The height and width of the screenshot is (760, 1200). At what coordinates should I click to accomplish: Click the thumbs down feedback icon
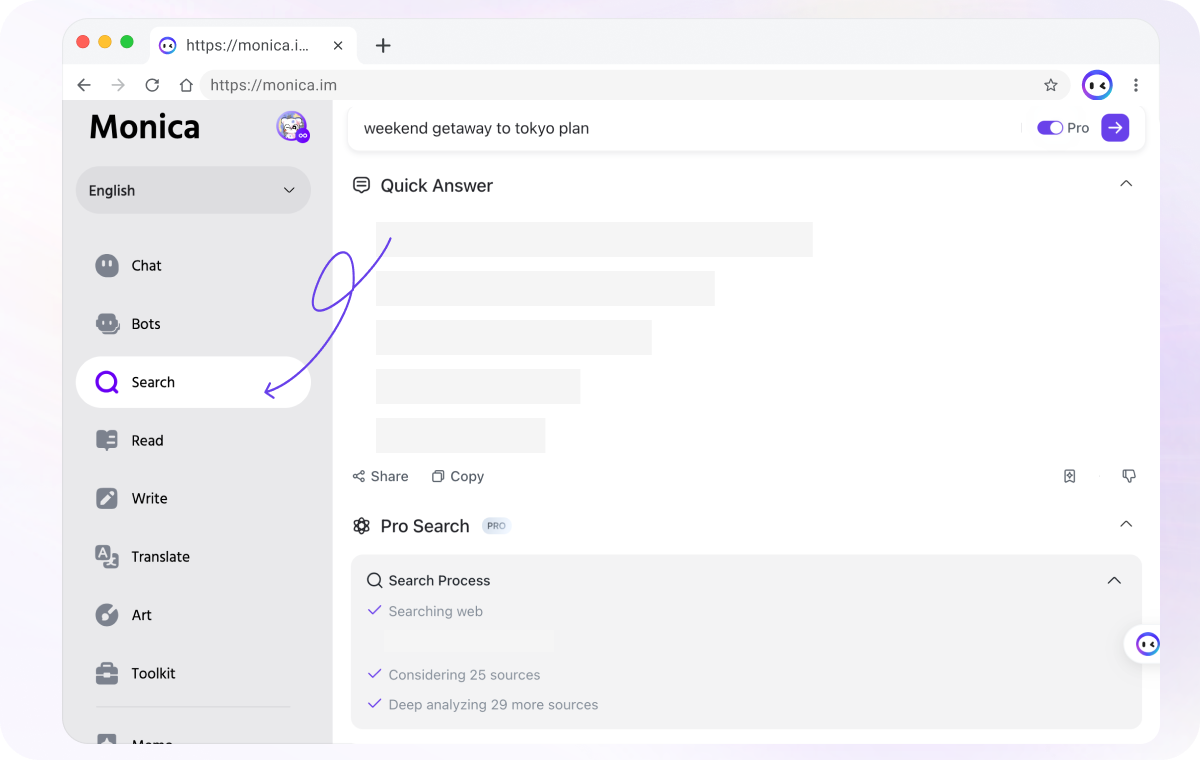(x=1129, y=476)
